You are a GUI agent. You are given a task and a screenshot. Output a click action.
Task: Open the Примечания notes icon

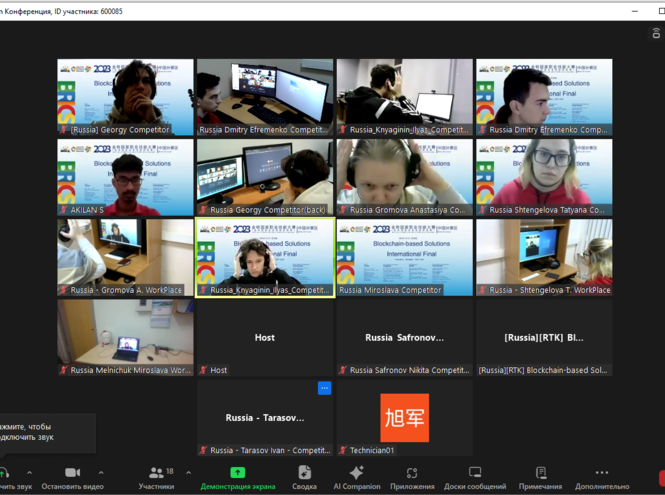541,472
